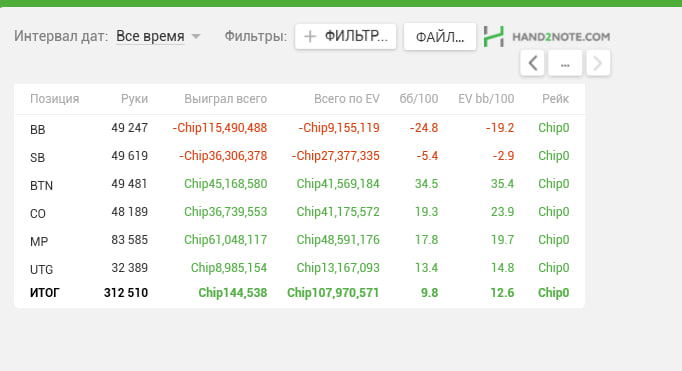The height and width of the screenshot is (371, 682).
Task: Sort by Руки column header
Action: 134,99
